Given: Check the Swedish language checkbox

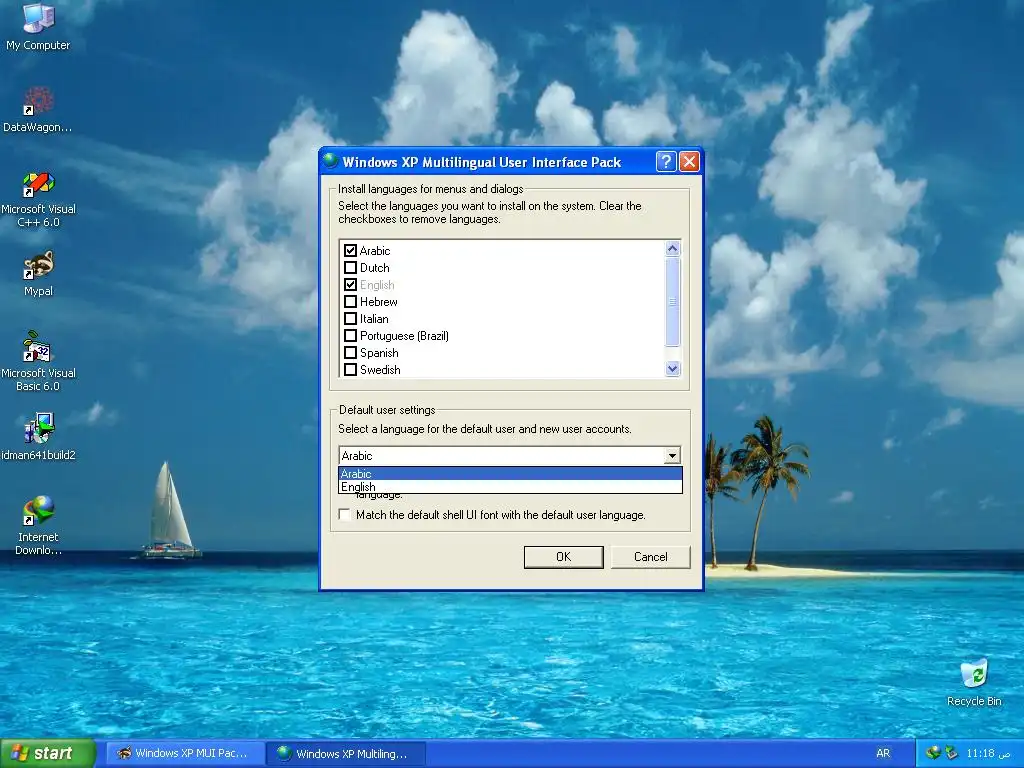Looking at the screenshot, I should tap(350, 369).
